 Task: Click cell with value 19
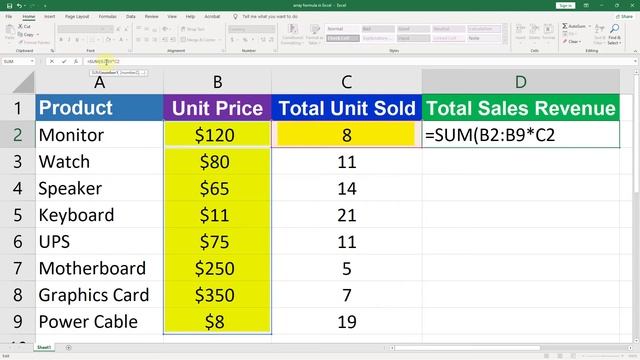click(347, 322)
